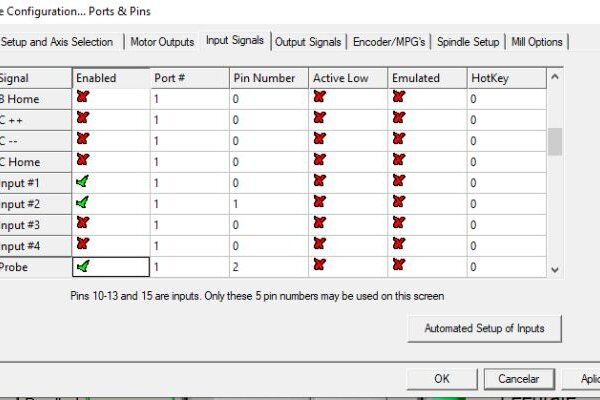Switch to the Motor Outputs tab
The image size is (600, 400).
pyautogui.click(x=163, y=42)
